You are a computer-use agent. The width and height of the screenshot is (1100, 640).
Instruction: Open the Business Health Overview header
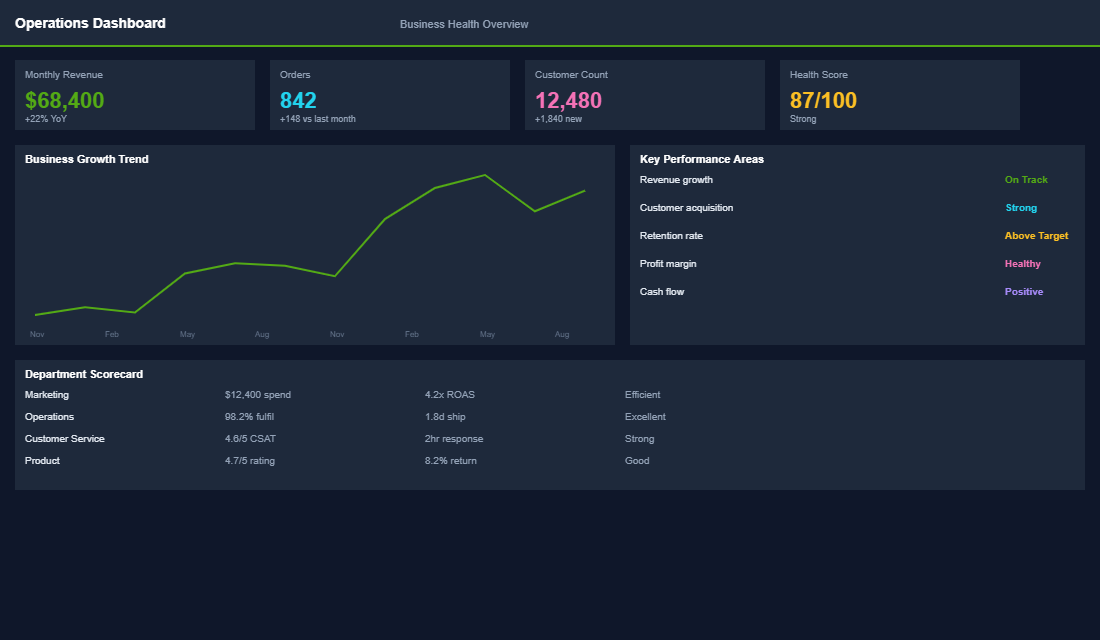tap(464, 23)
